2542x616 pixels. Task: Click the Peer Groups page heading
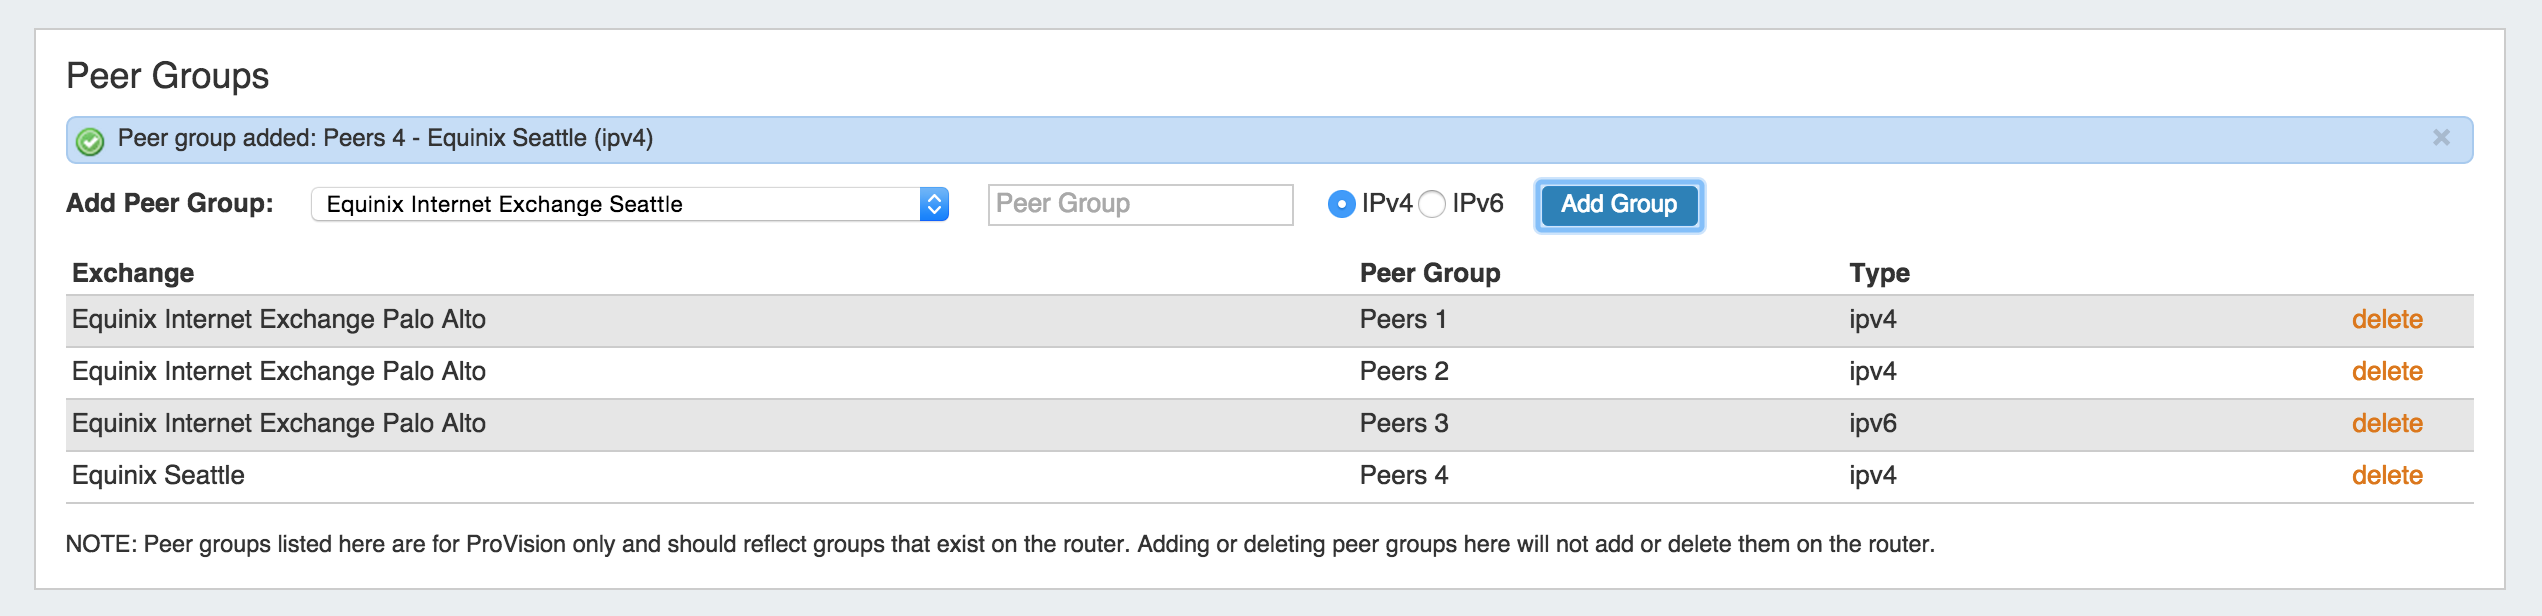click(x=168, y=76)
